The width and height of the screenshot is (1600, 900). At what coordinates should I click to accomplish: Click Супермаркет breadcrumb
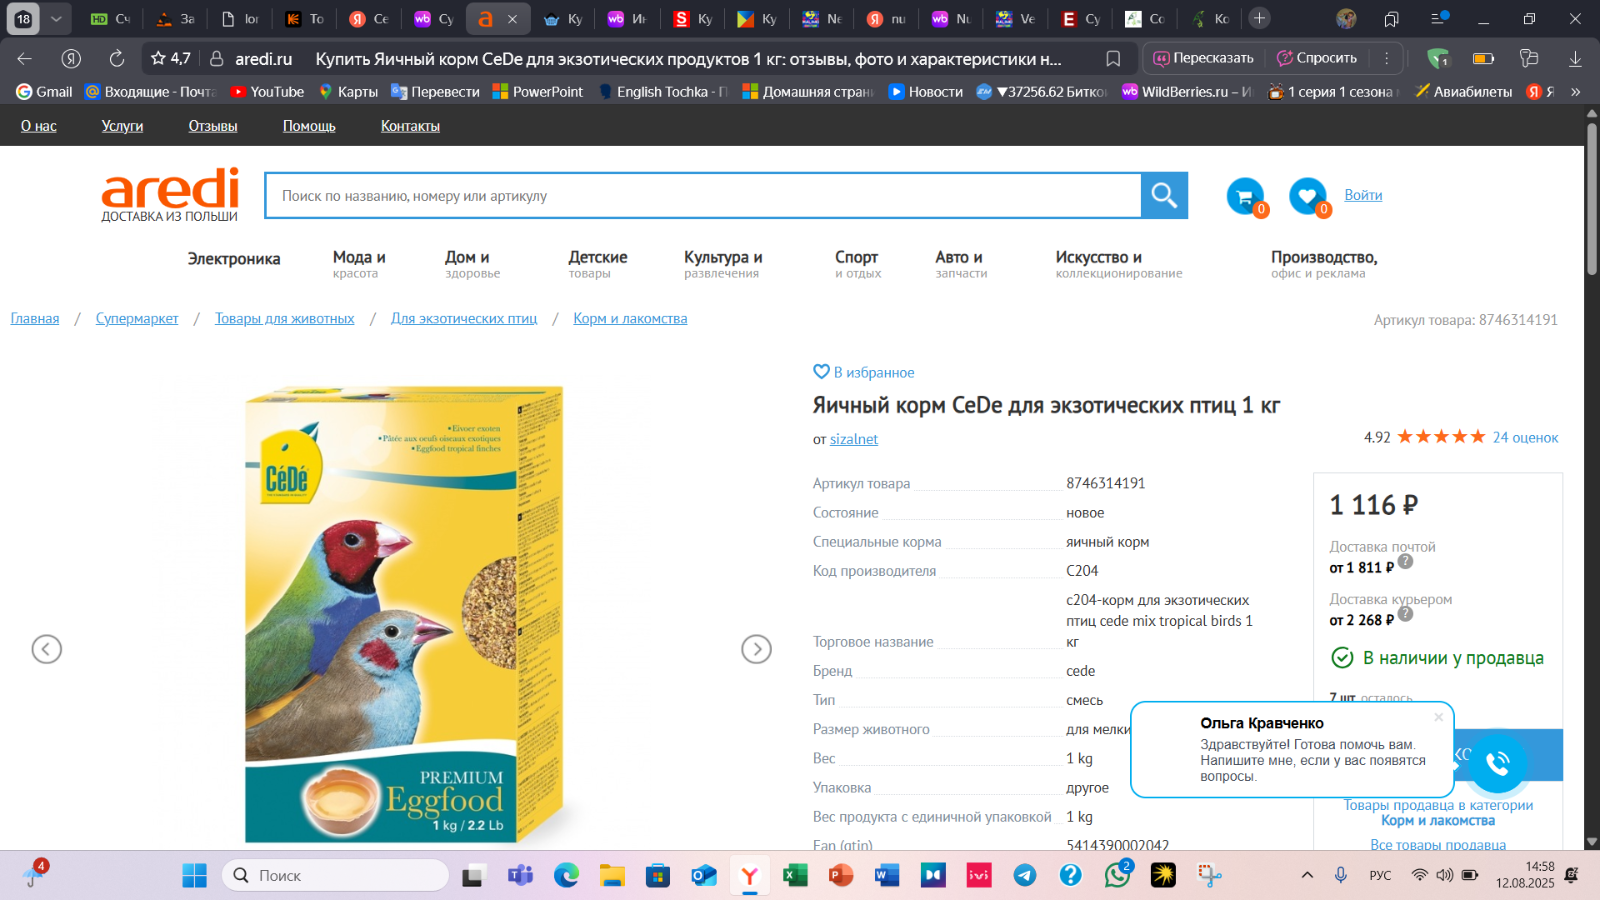pyautogui.click(x=137, y=318)
